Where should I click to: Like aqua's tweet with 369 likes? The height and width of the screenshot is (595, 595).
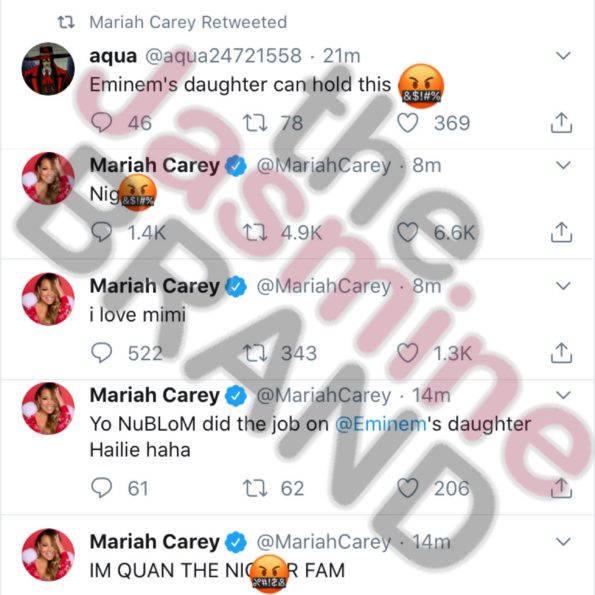[x=408, y=123]
